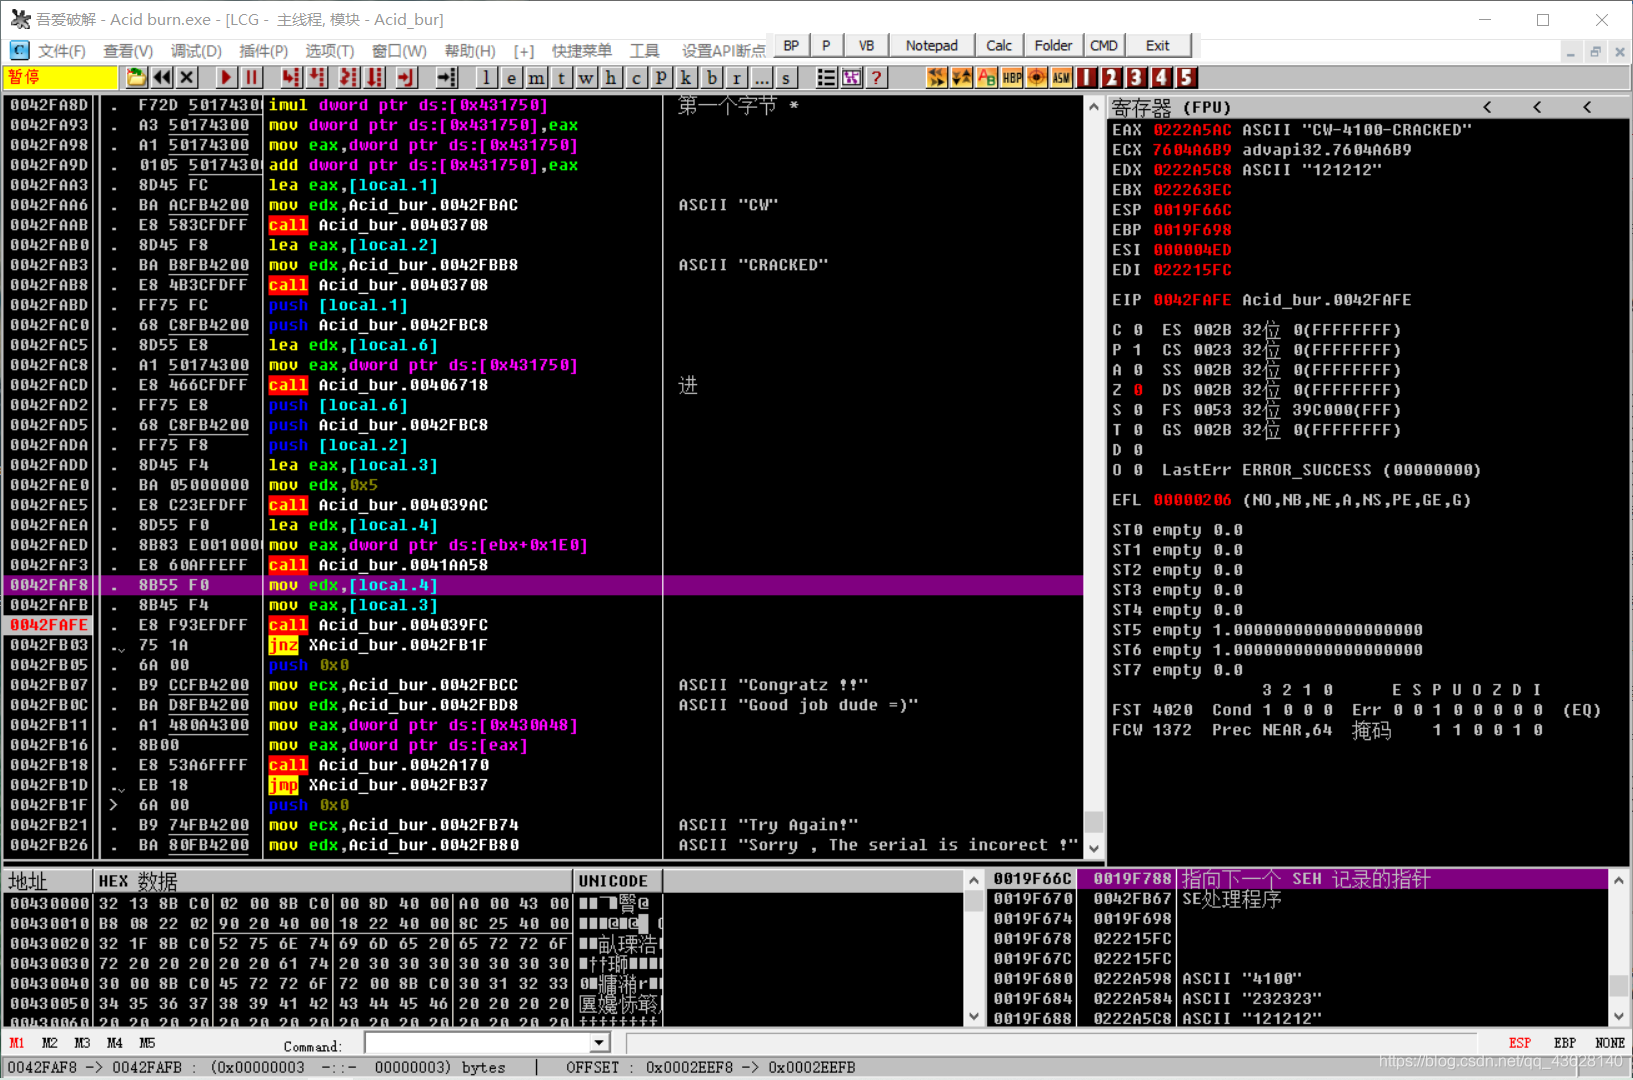The width and height of the screenshot is (1633, 1080).
Task: Open the Command box dropdown arrow
Action: tap(600, 1043)
